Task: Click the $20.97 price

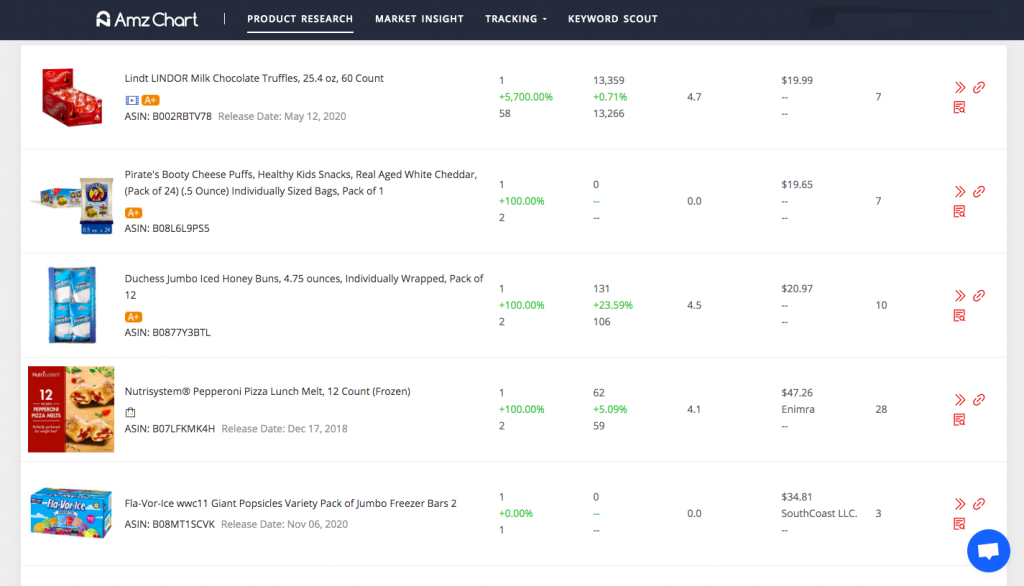Action: (797, 289)
